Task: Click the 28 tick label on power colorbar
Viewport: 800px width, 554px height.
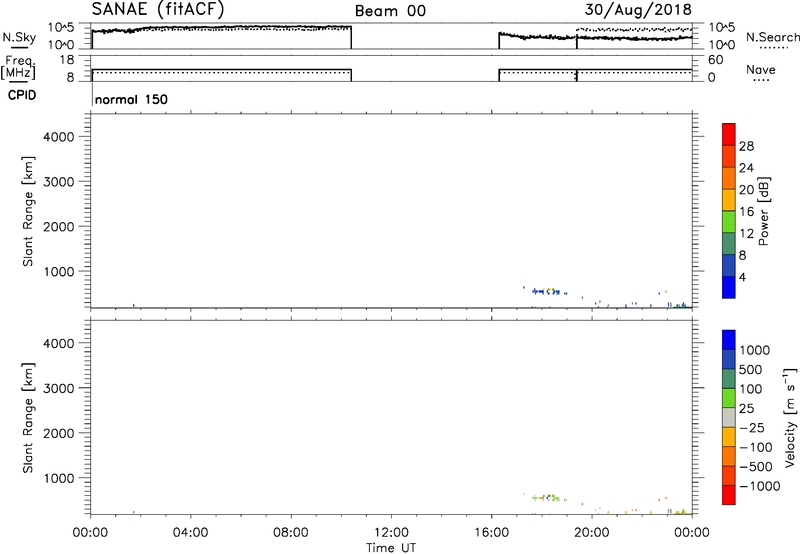Action: pyautogui.click(x=746, y=146)
